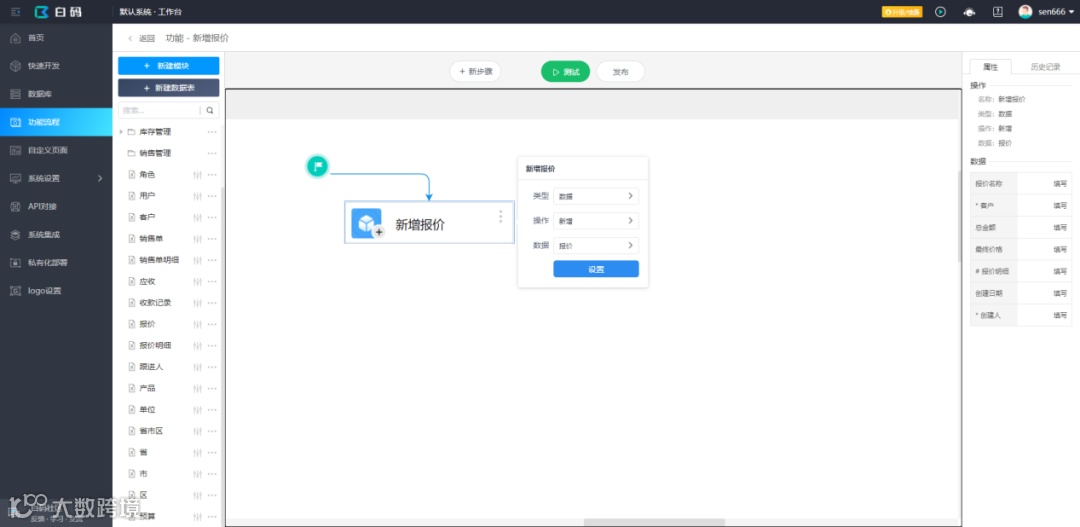Click the 新建数据表 button

tap(169, 87)
